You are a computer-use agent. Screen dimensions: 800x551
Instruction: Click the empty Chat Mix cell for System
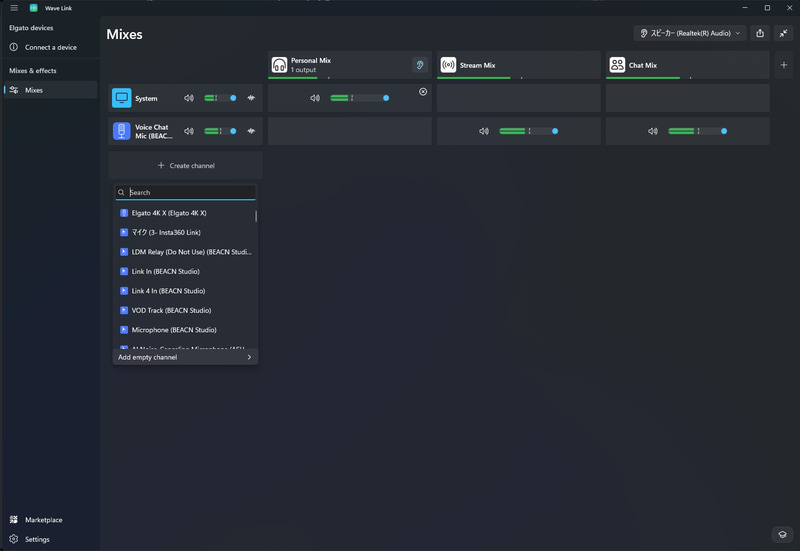point(687,98)
